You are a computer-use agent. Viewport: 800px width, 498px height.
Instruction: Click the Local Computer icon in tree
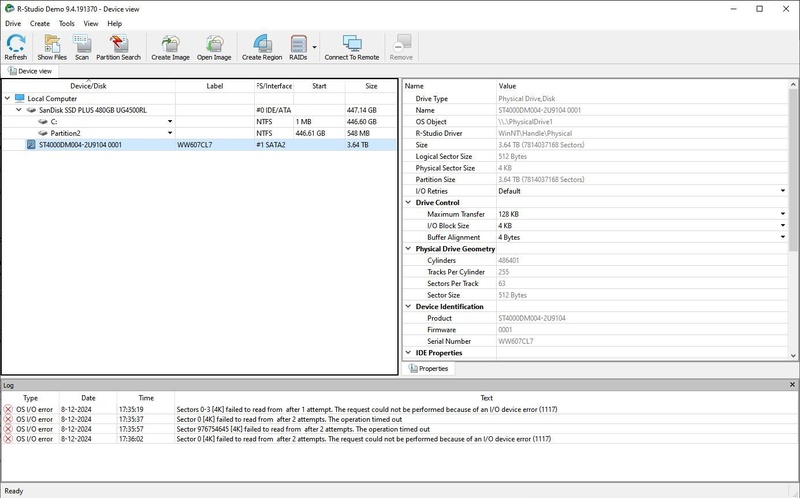coord(19,98)
